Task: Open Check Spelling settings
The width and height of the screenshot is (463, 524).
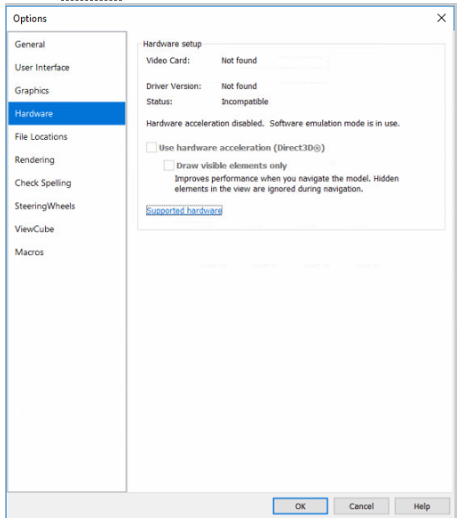Action: click(67, 183)
